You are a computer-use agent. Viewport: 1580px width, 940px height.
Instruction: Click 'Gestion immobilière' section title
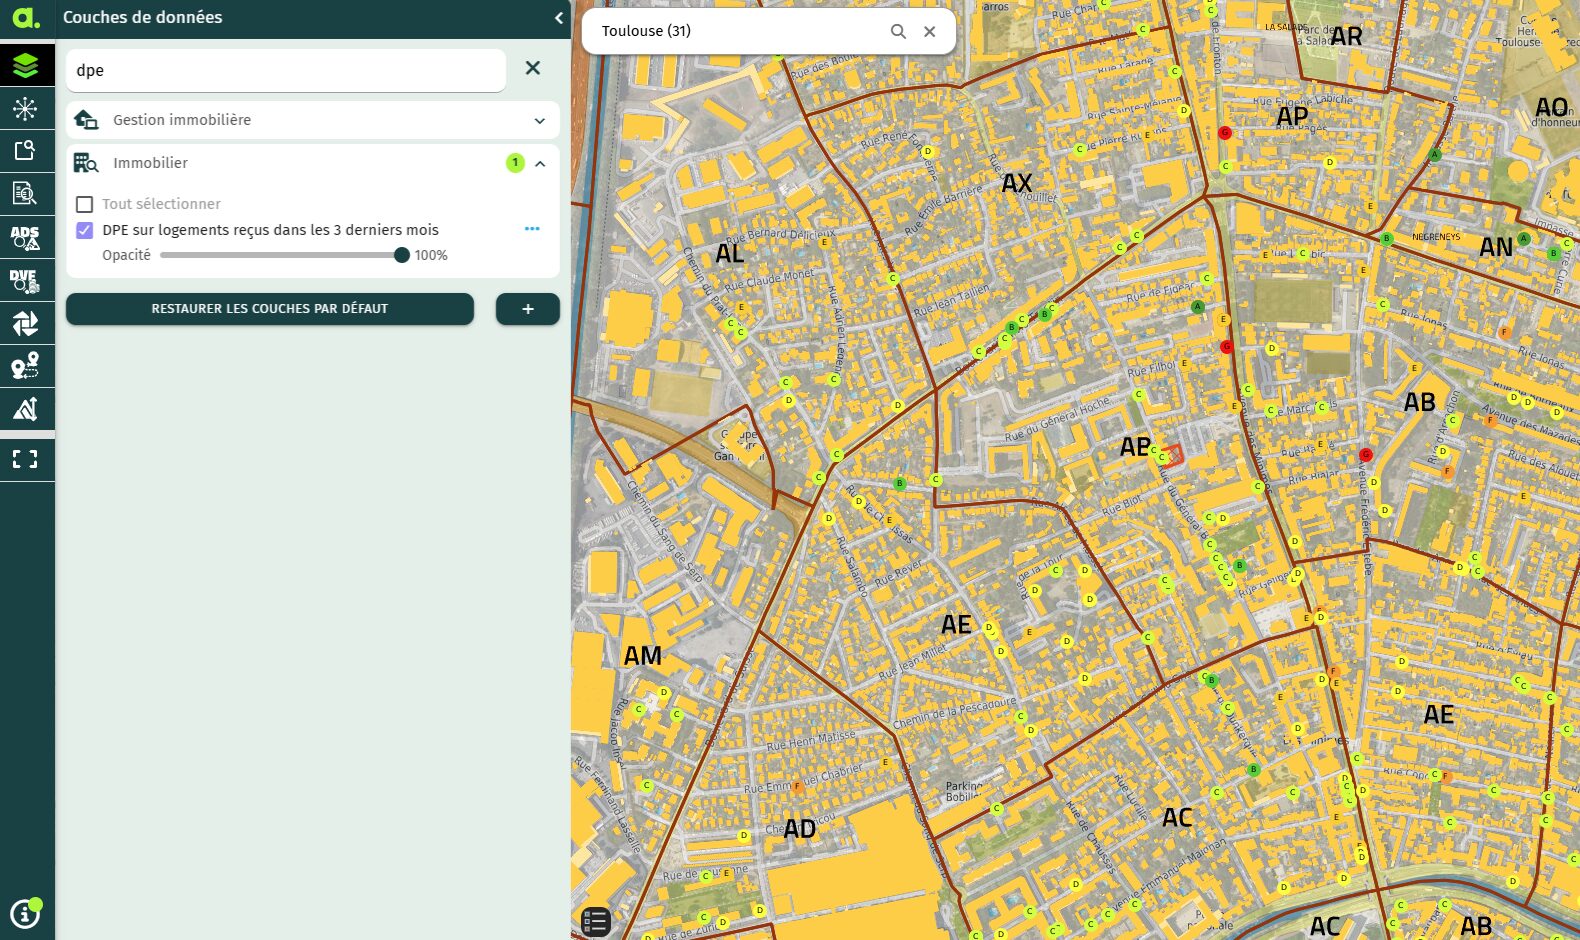(x=182, y=120)
